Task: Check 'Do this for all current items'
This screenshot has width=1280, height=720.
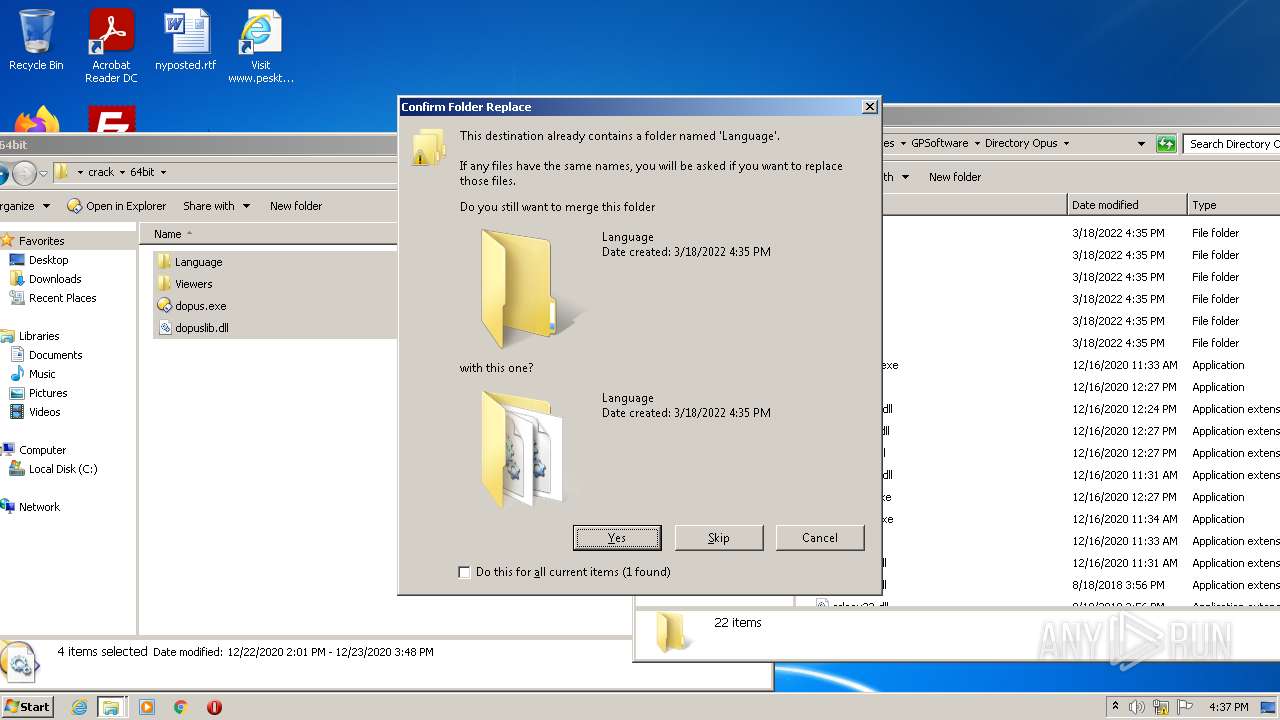Action: 464,572
